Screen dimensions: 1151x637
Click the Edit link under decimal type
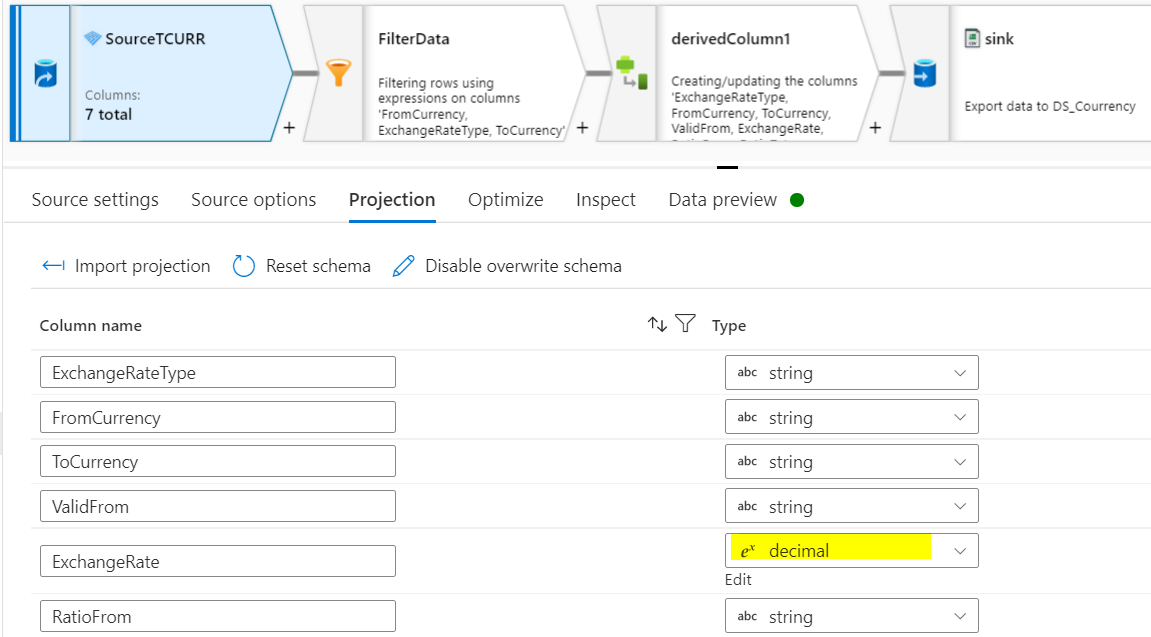click(738, 580)
